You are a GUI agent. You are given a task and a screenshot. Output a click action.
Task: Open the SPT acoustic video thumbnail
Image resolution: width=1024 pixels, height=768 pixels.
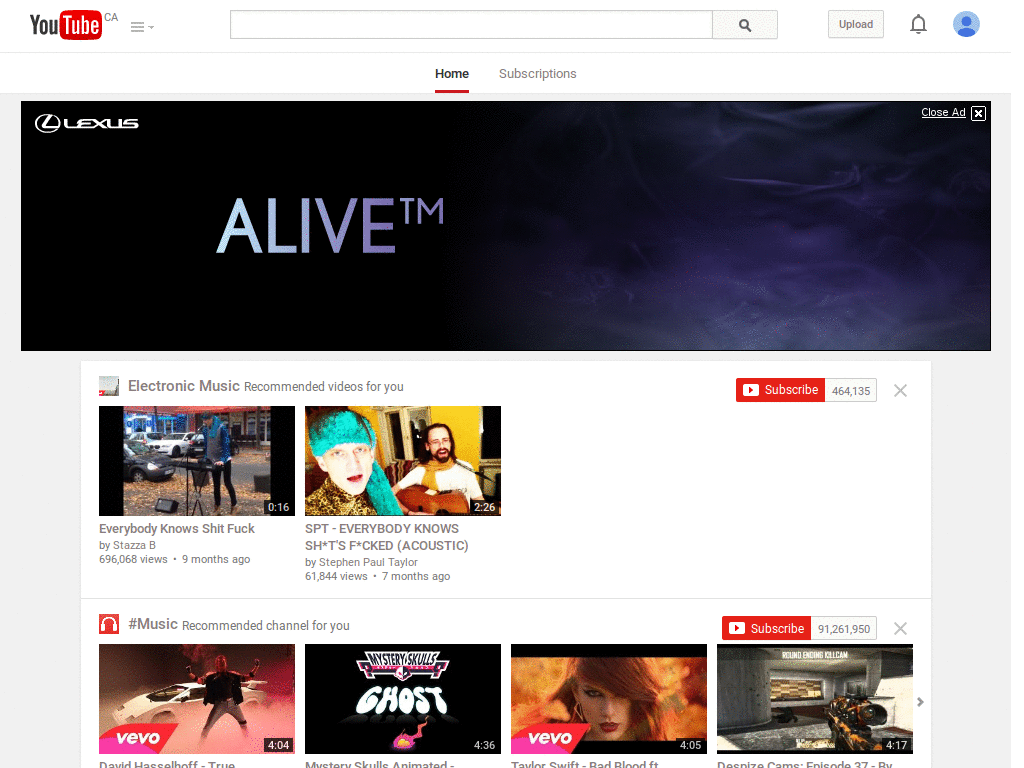[403, 461]
